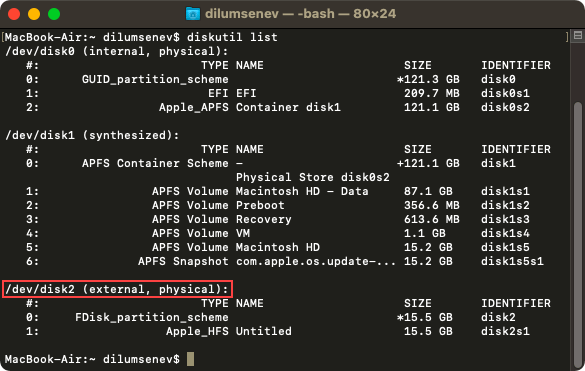Maximize the window with the green button
585x371 pixels.
(54, 14)
